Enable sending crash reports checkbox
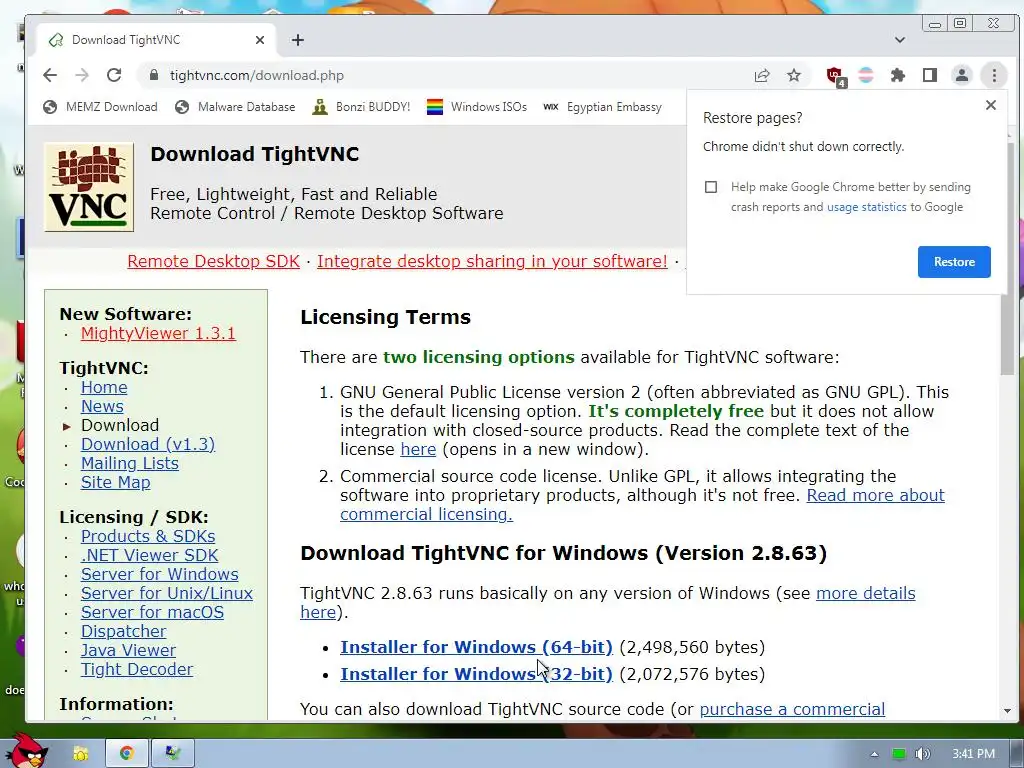This screenshot has height=768, width=1024. (711, 187)
